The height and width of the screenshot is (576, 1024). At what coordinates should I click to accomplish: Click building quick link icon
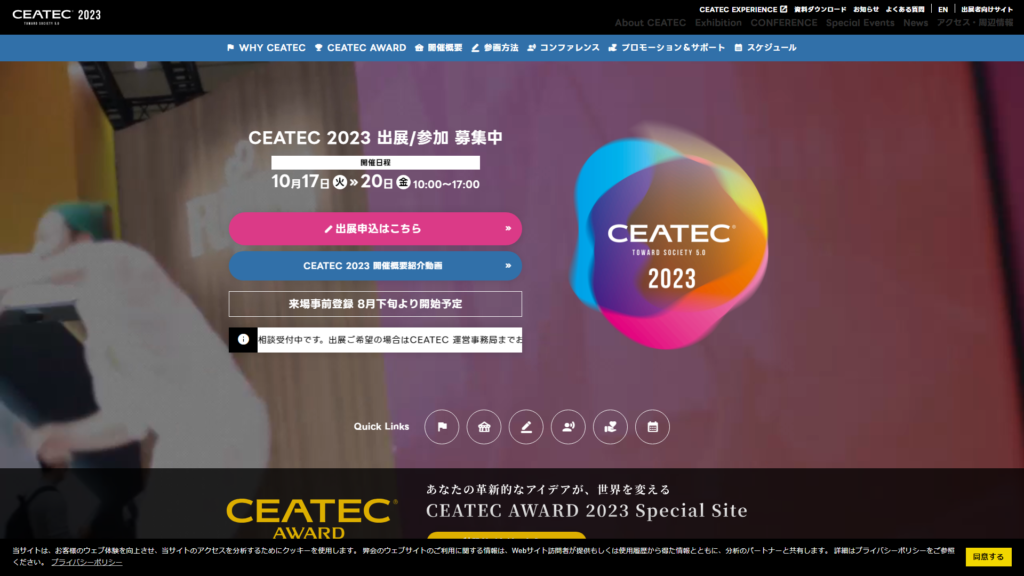[484, 427]
